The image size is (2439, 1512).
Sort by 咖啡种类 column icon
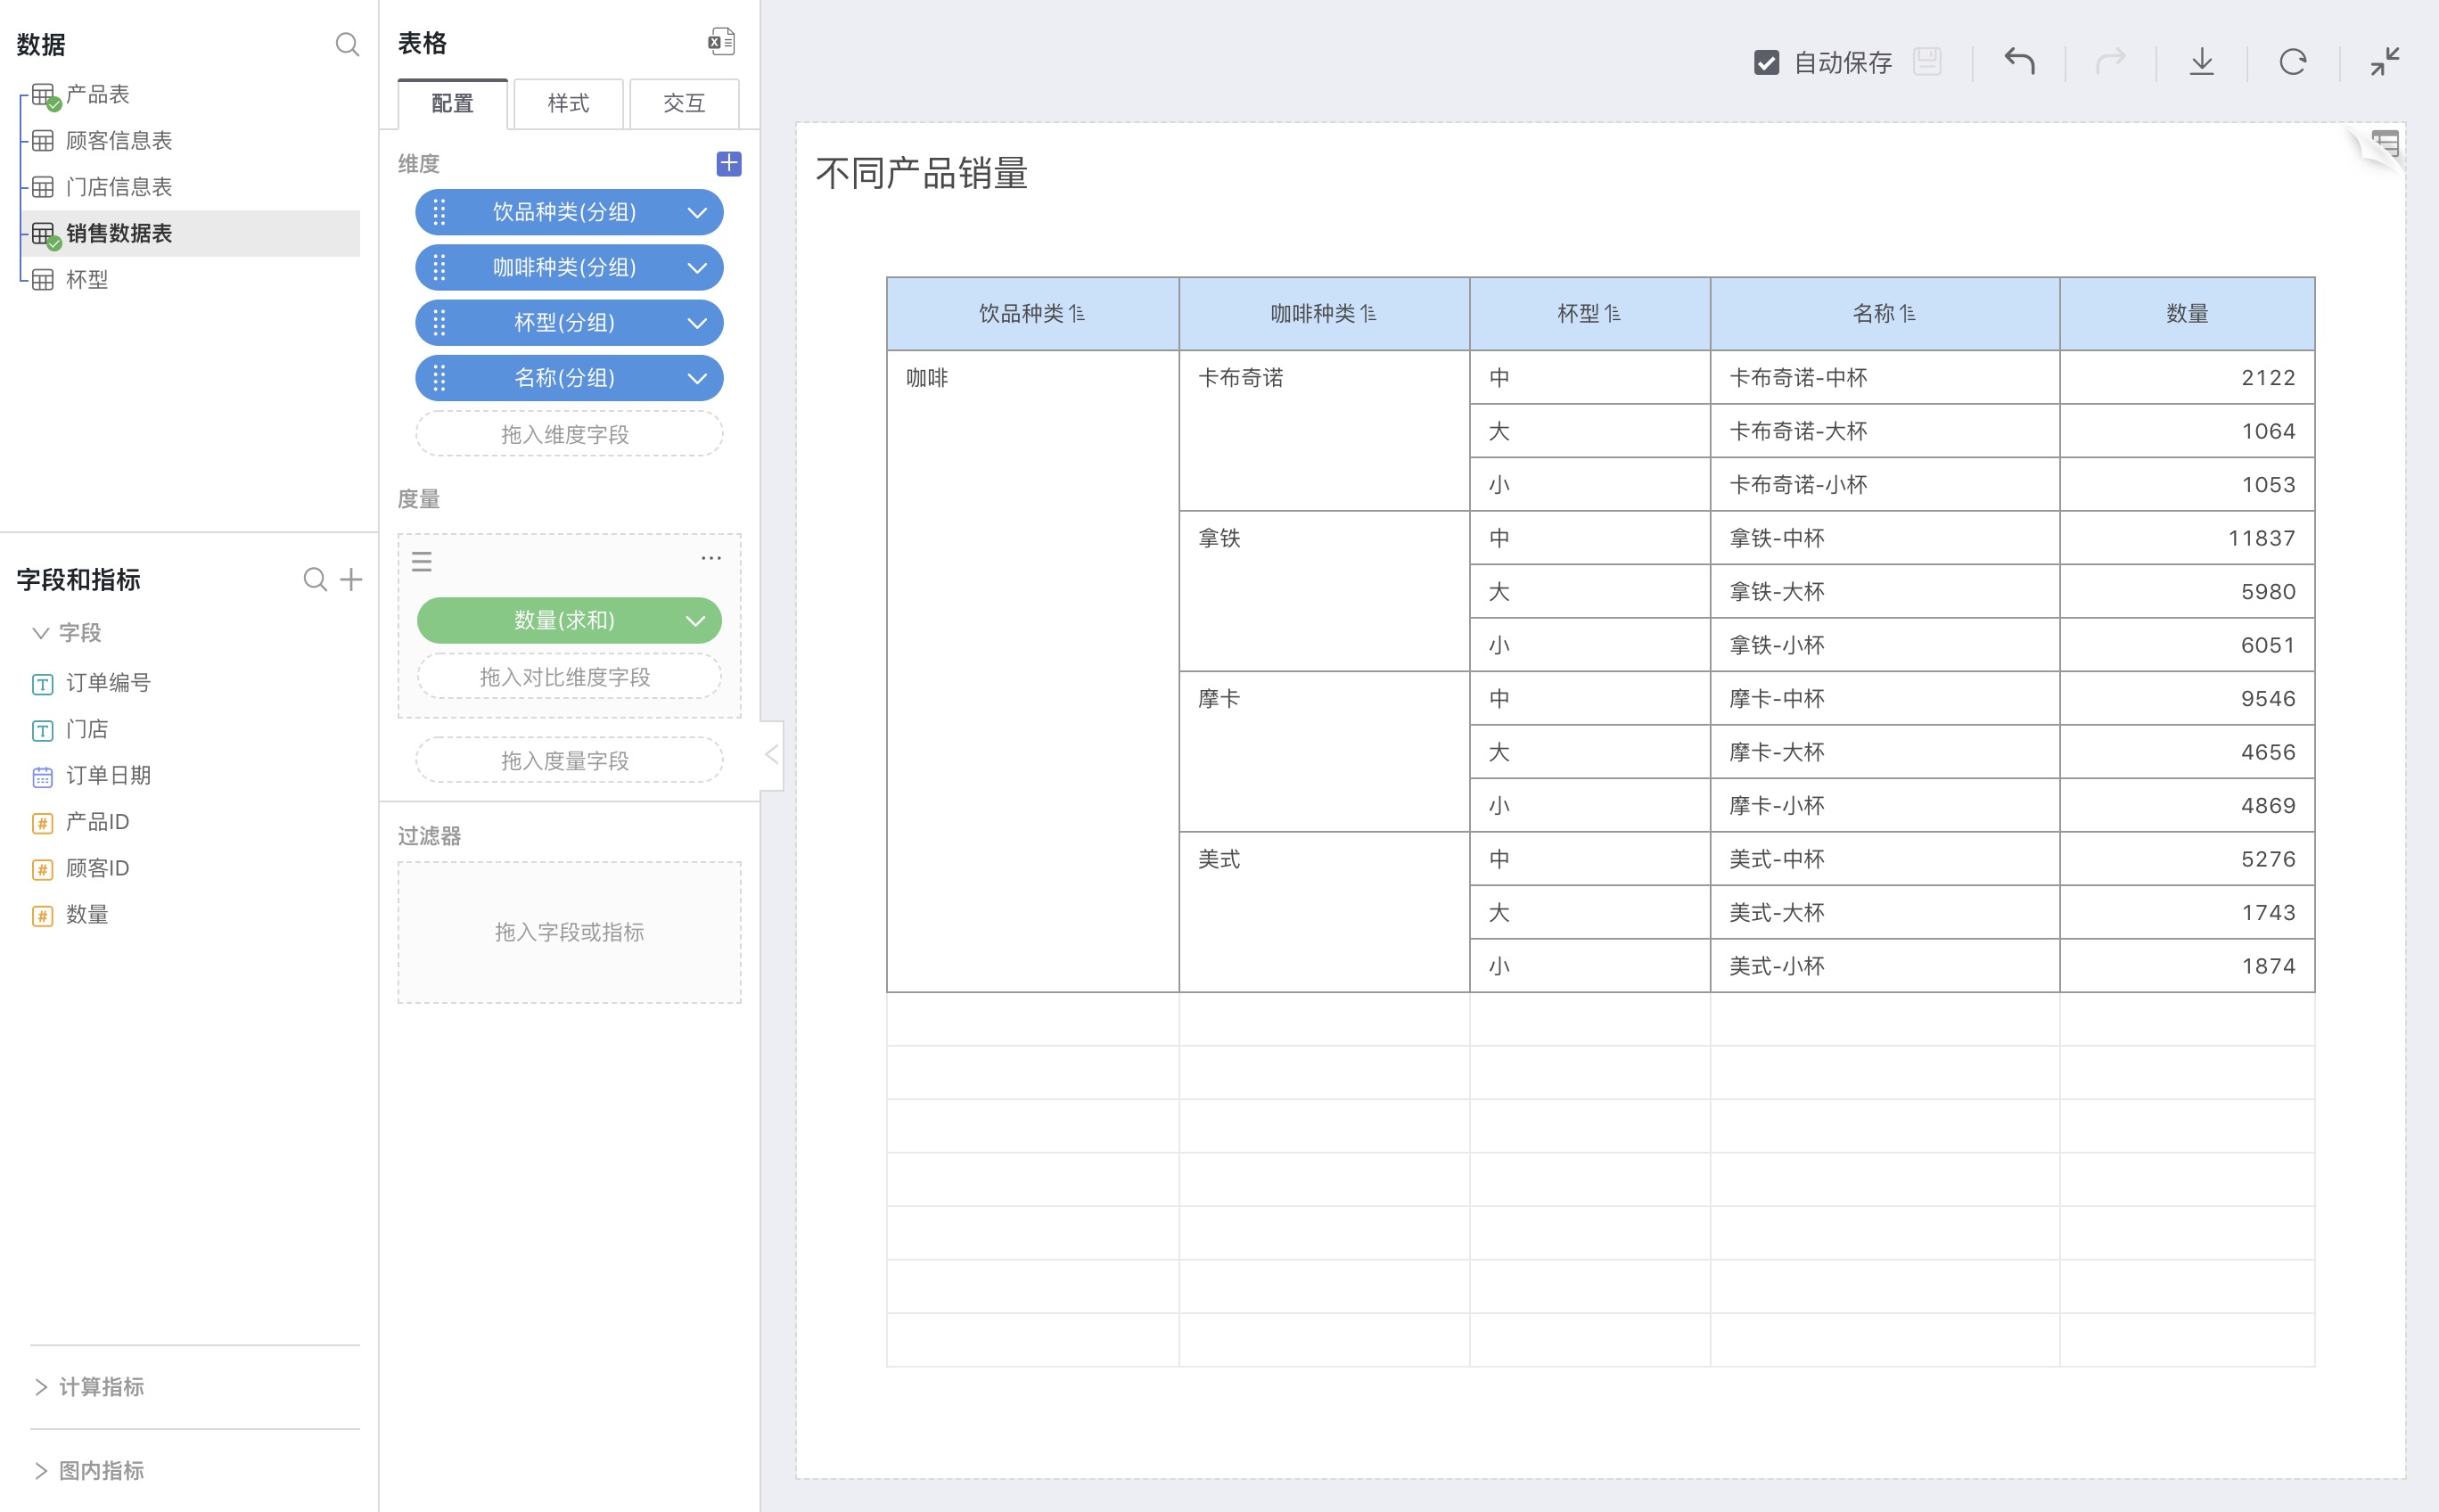pyautogui.click(x=1369, y=314)
